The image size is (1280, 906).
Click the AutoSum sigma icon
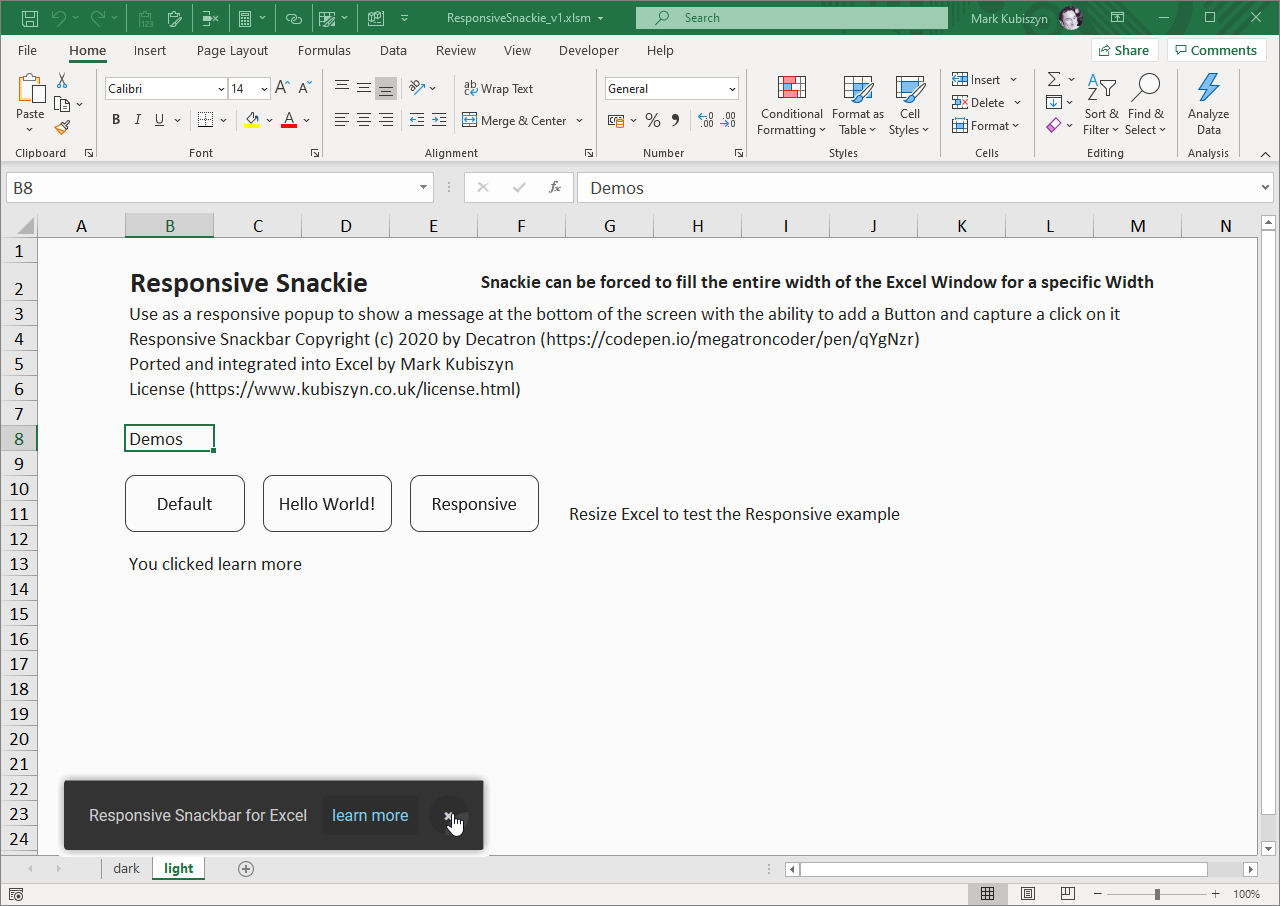(x=1054, y=79)
